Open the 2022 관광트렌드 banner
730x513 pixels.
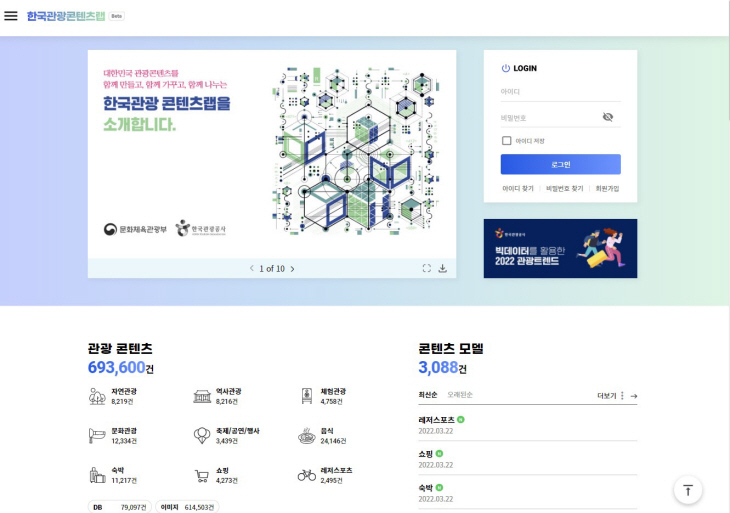click(560, 249)
